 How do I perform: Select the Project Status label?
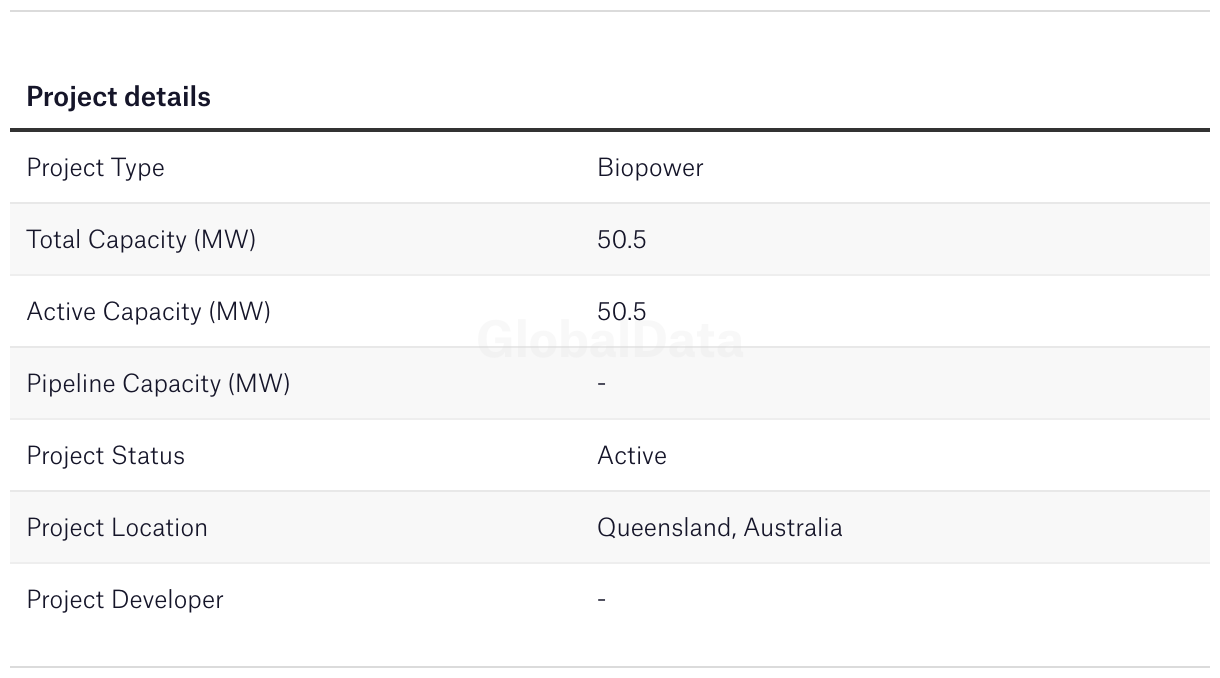[105, 456]
